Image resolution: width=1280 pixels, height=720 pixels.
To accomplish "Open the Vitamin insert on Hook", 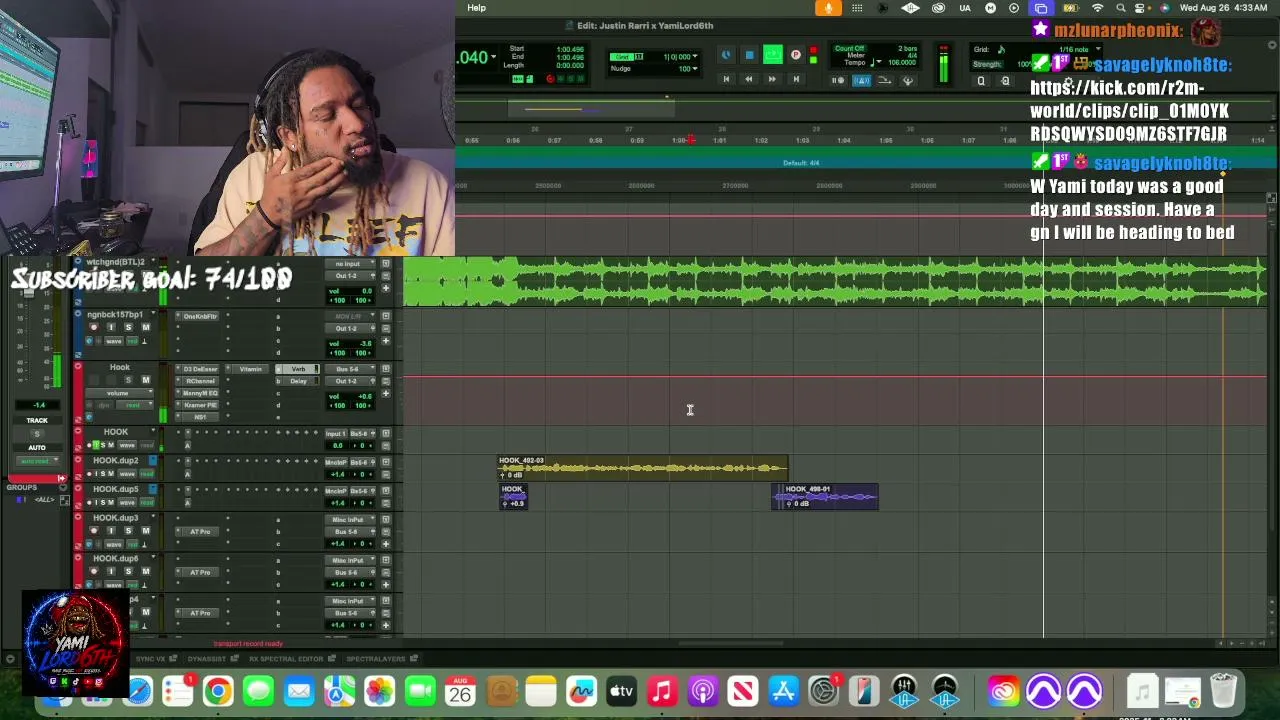I will 250,369.
